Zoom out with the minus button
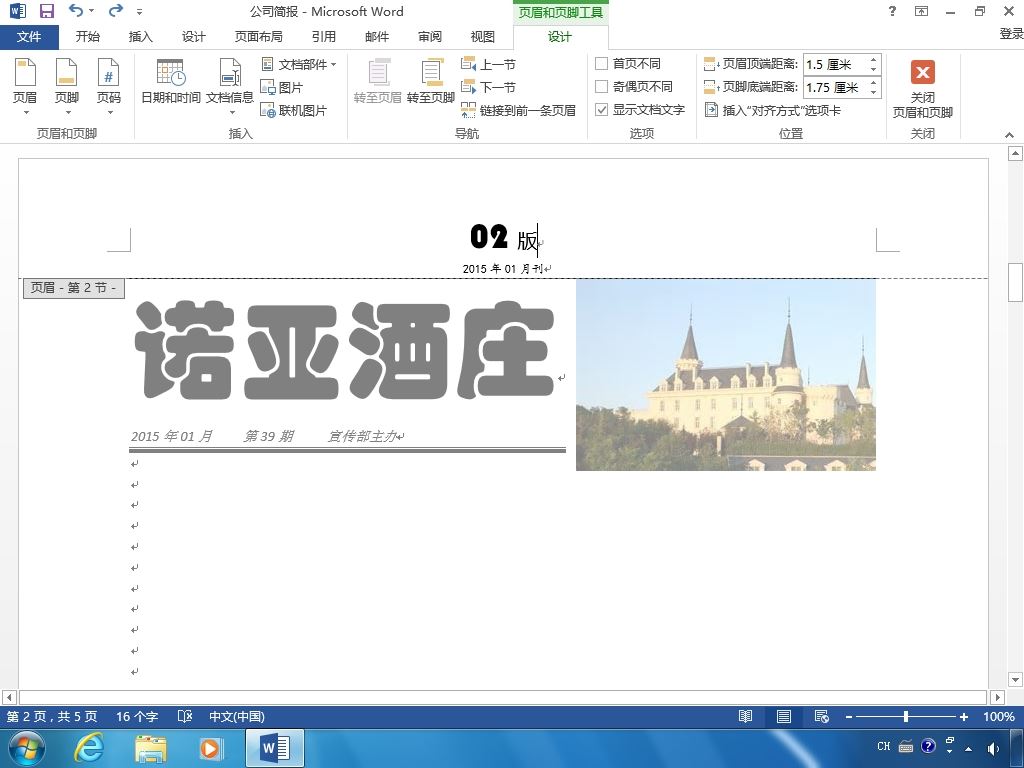This screenshot has width=1024, height=768. (x=849, y=717)
